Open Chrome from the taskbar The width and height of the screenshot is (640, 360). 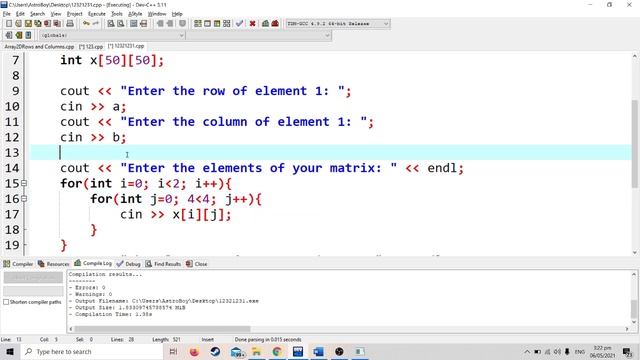pos(277,351)
